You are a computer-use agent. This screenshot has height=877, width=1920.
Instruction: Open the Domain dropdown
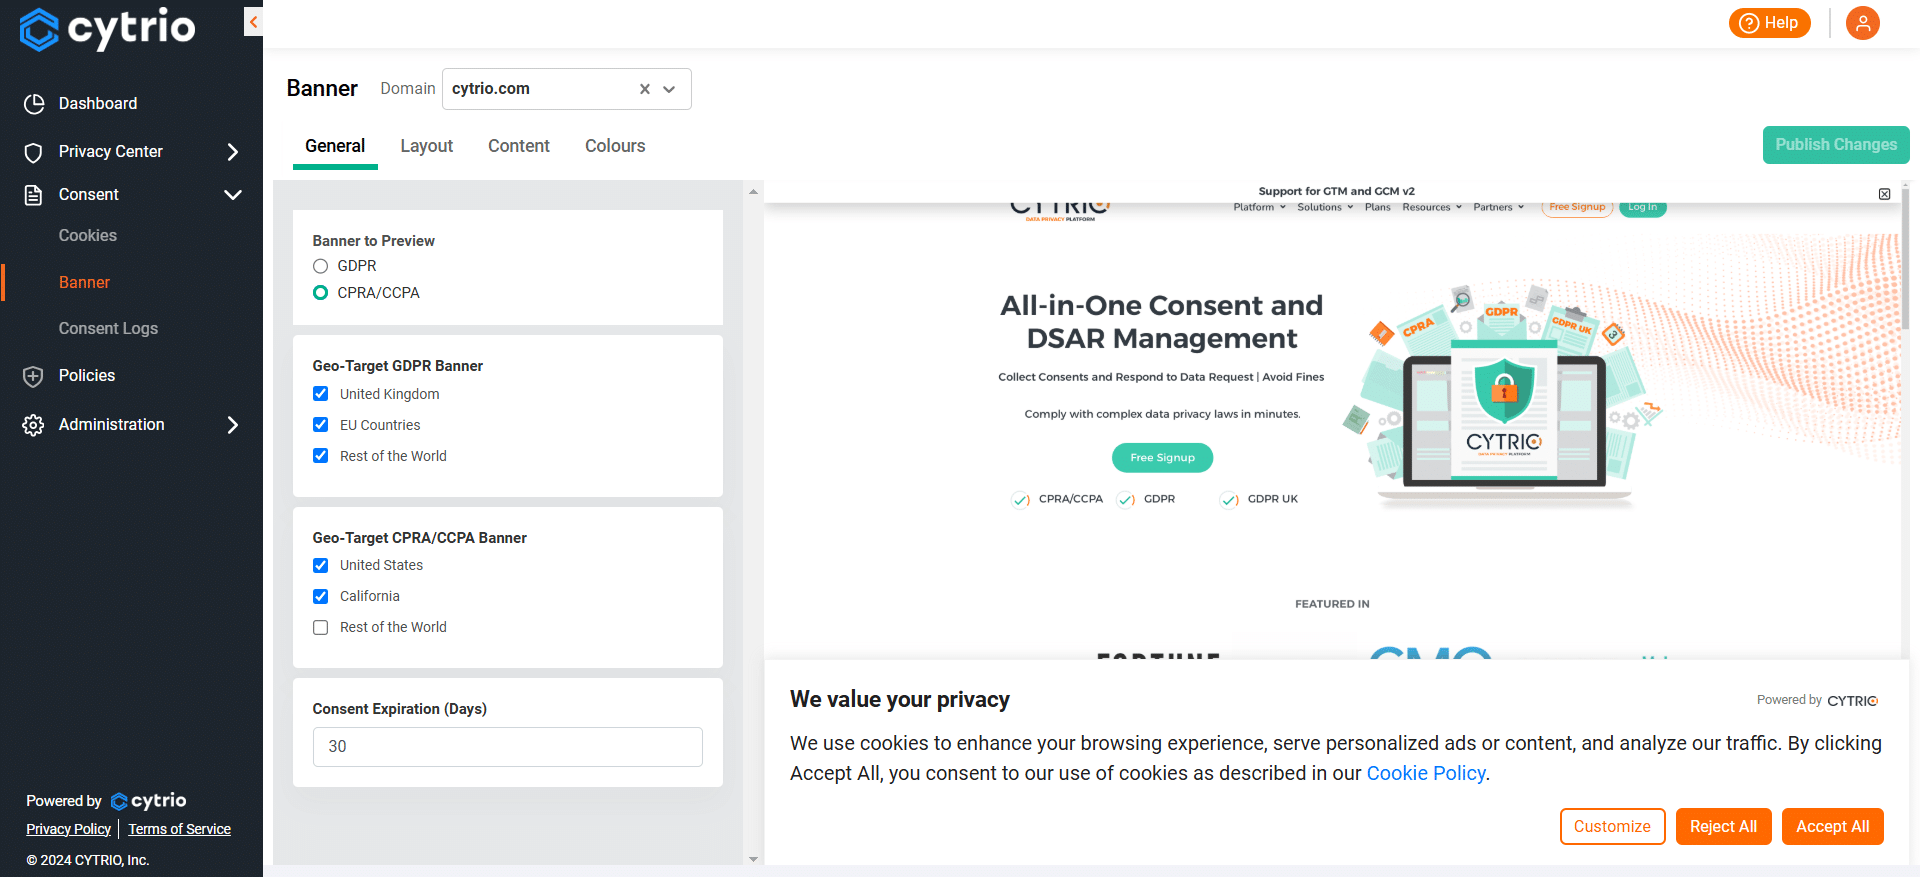click(669, 89)
